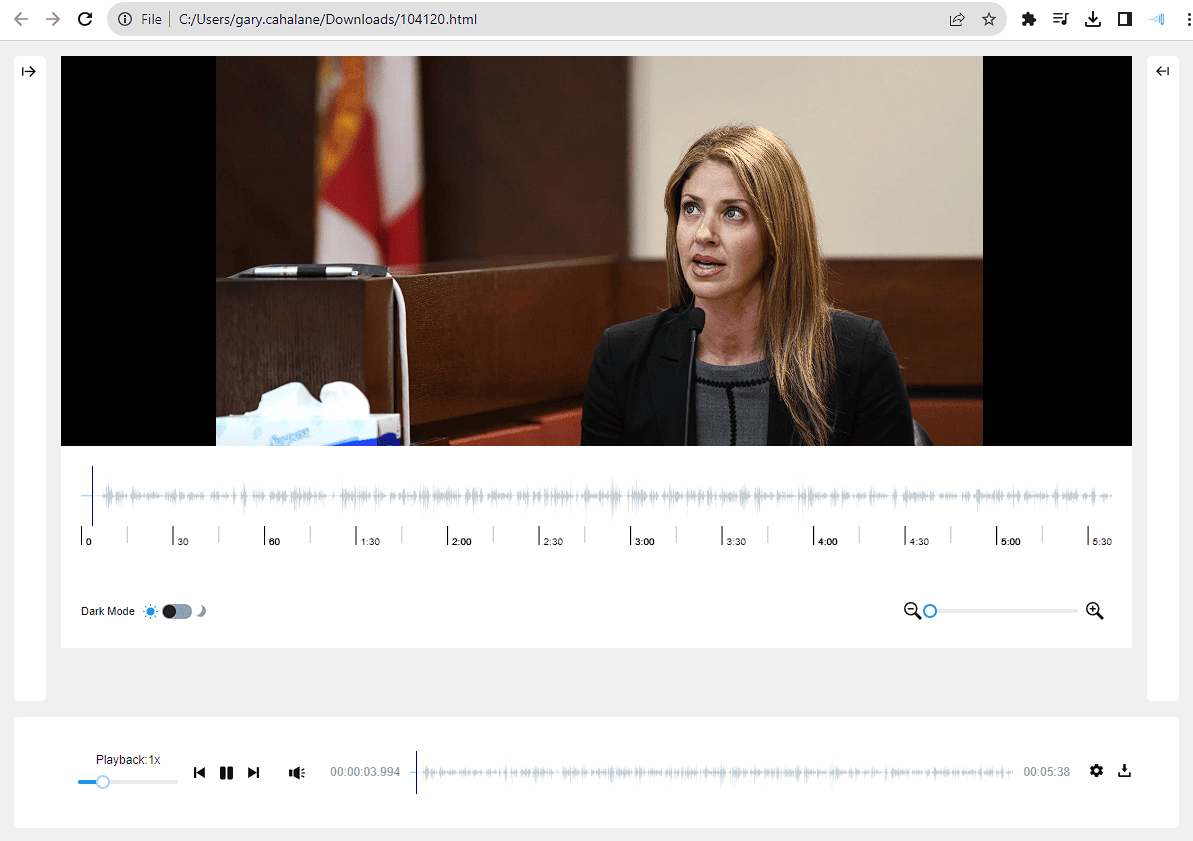Click the current time 00:00:03.994
1193x841 pixels.
pyautogui.click(x=364, y=772)
